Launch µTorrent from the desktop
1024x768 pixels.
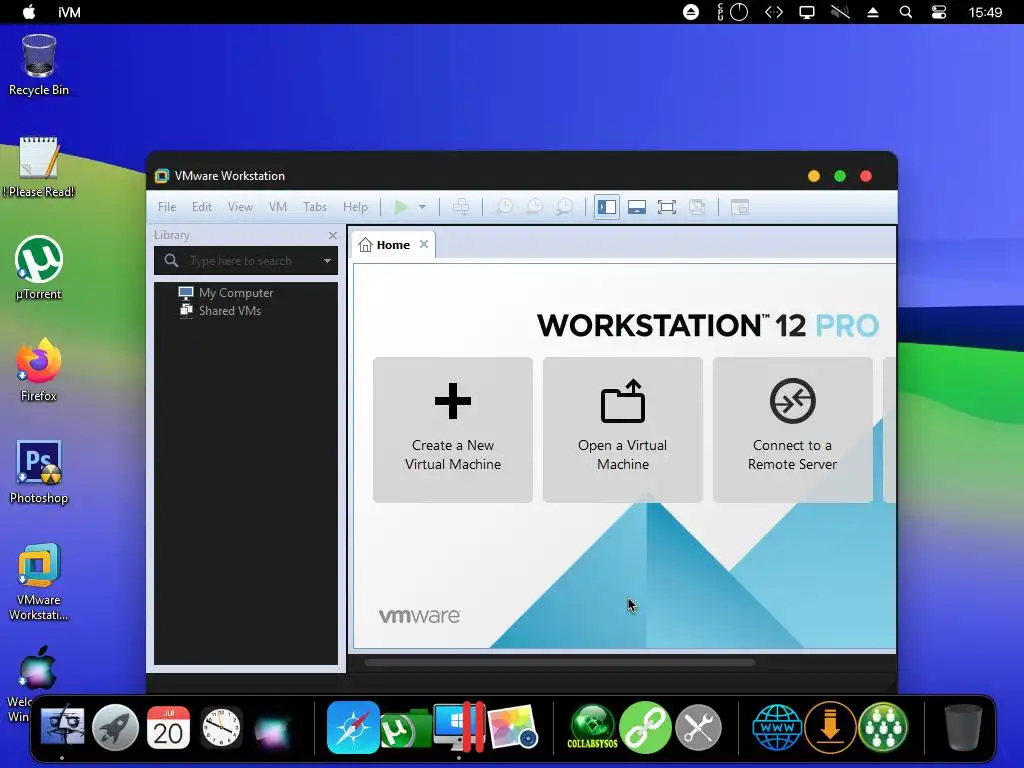pyautogui.click(x=39, y=268)
